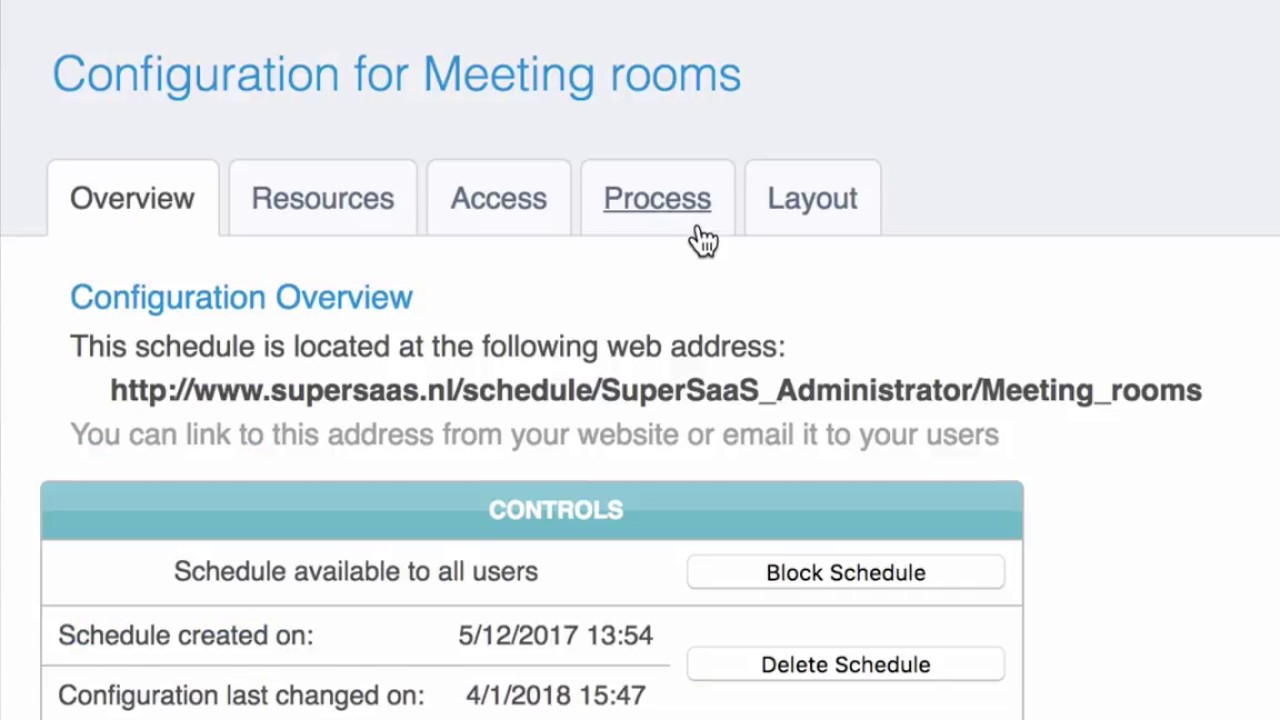Click the 'Schedule created on:' label
The height and width of the screenshot is (720, 1280).
click(x=186, y=635)
